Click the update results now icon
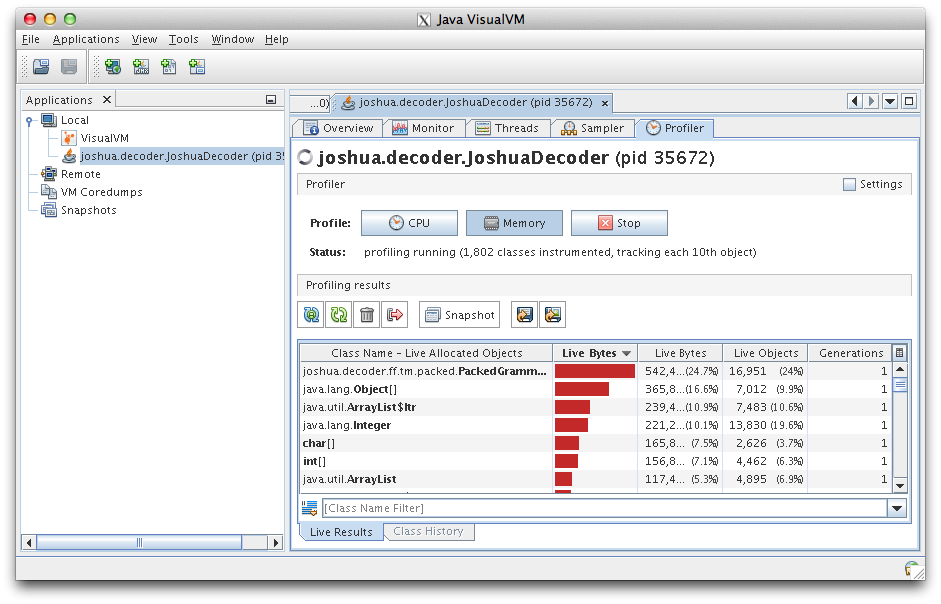 point(338,315)
